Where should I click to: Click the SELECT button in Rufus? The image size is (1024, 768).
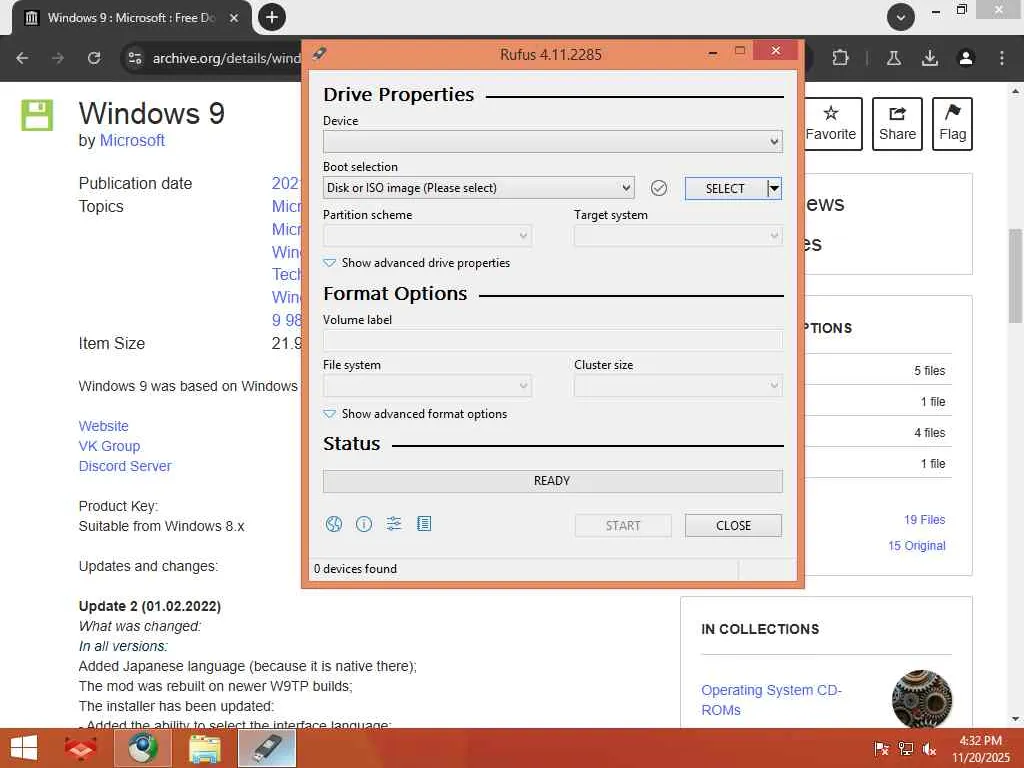coord(726,189)
